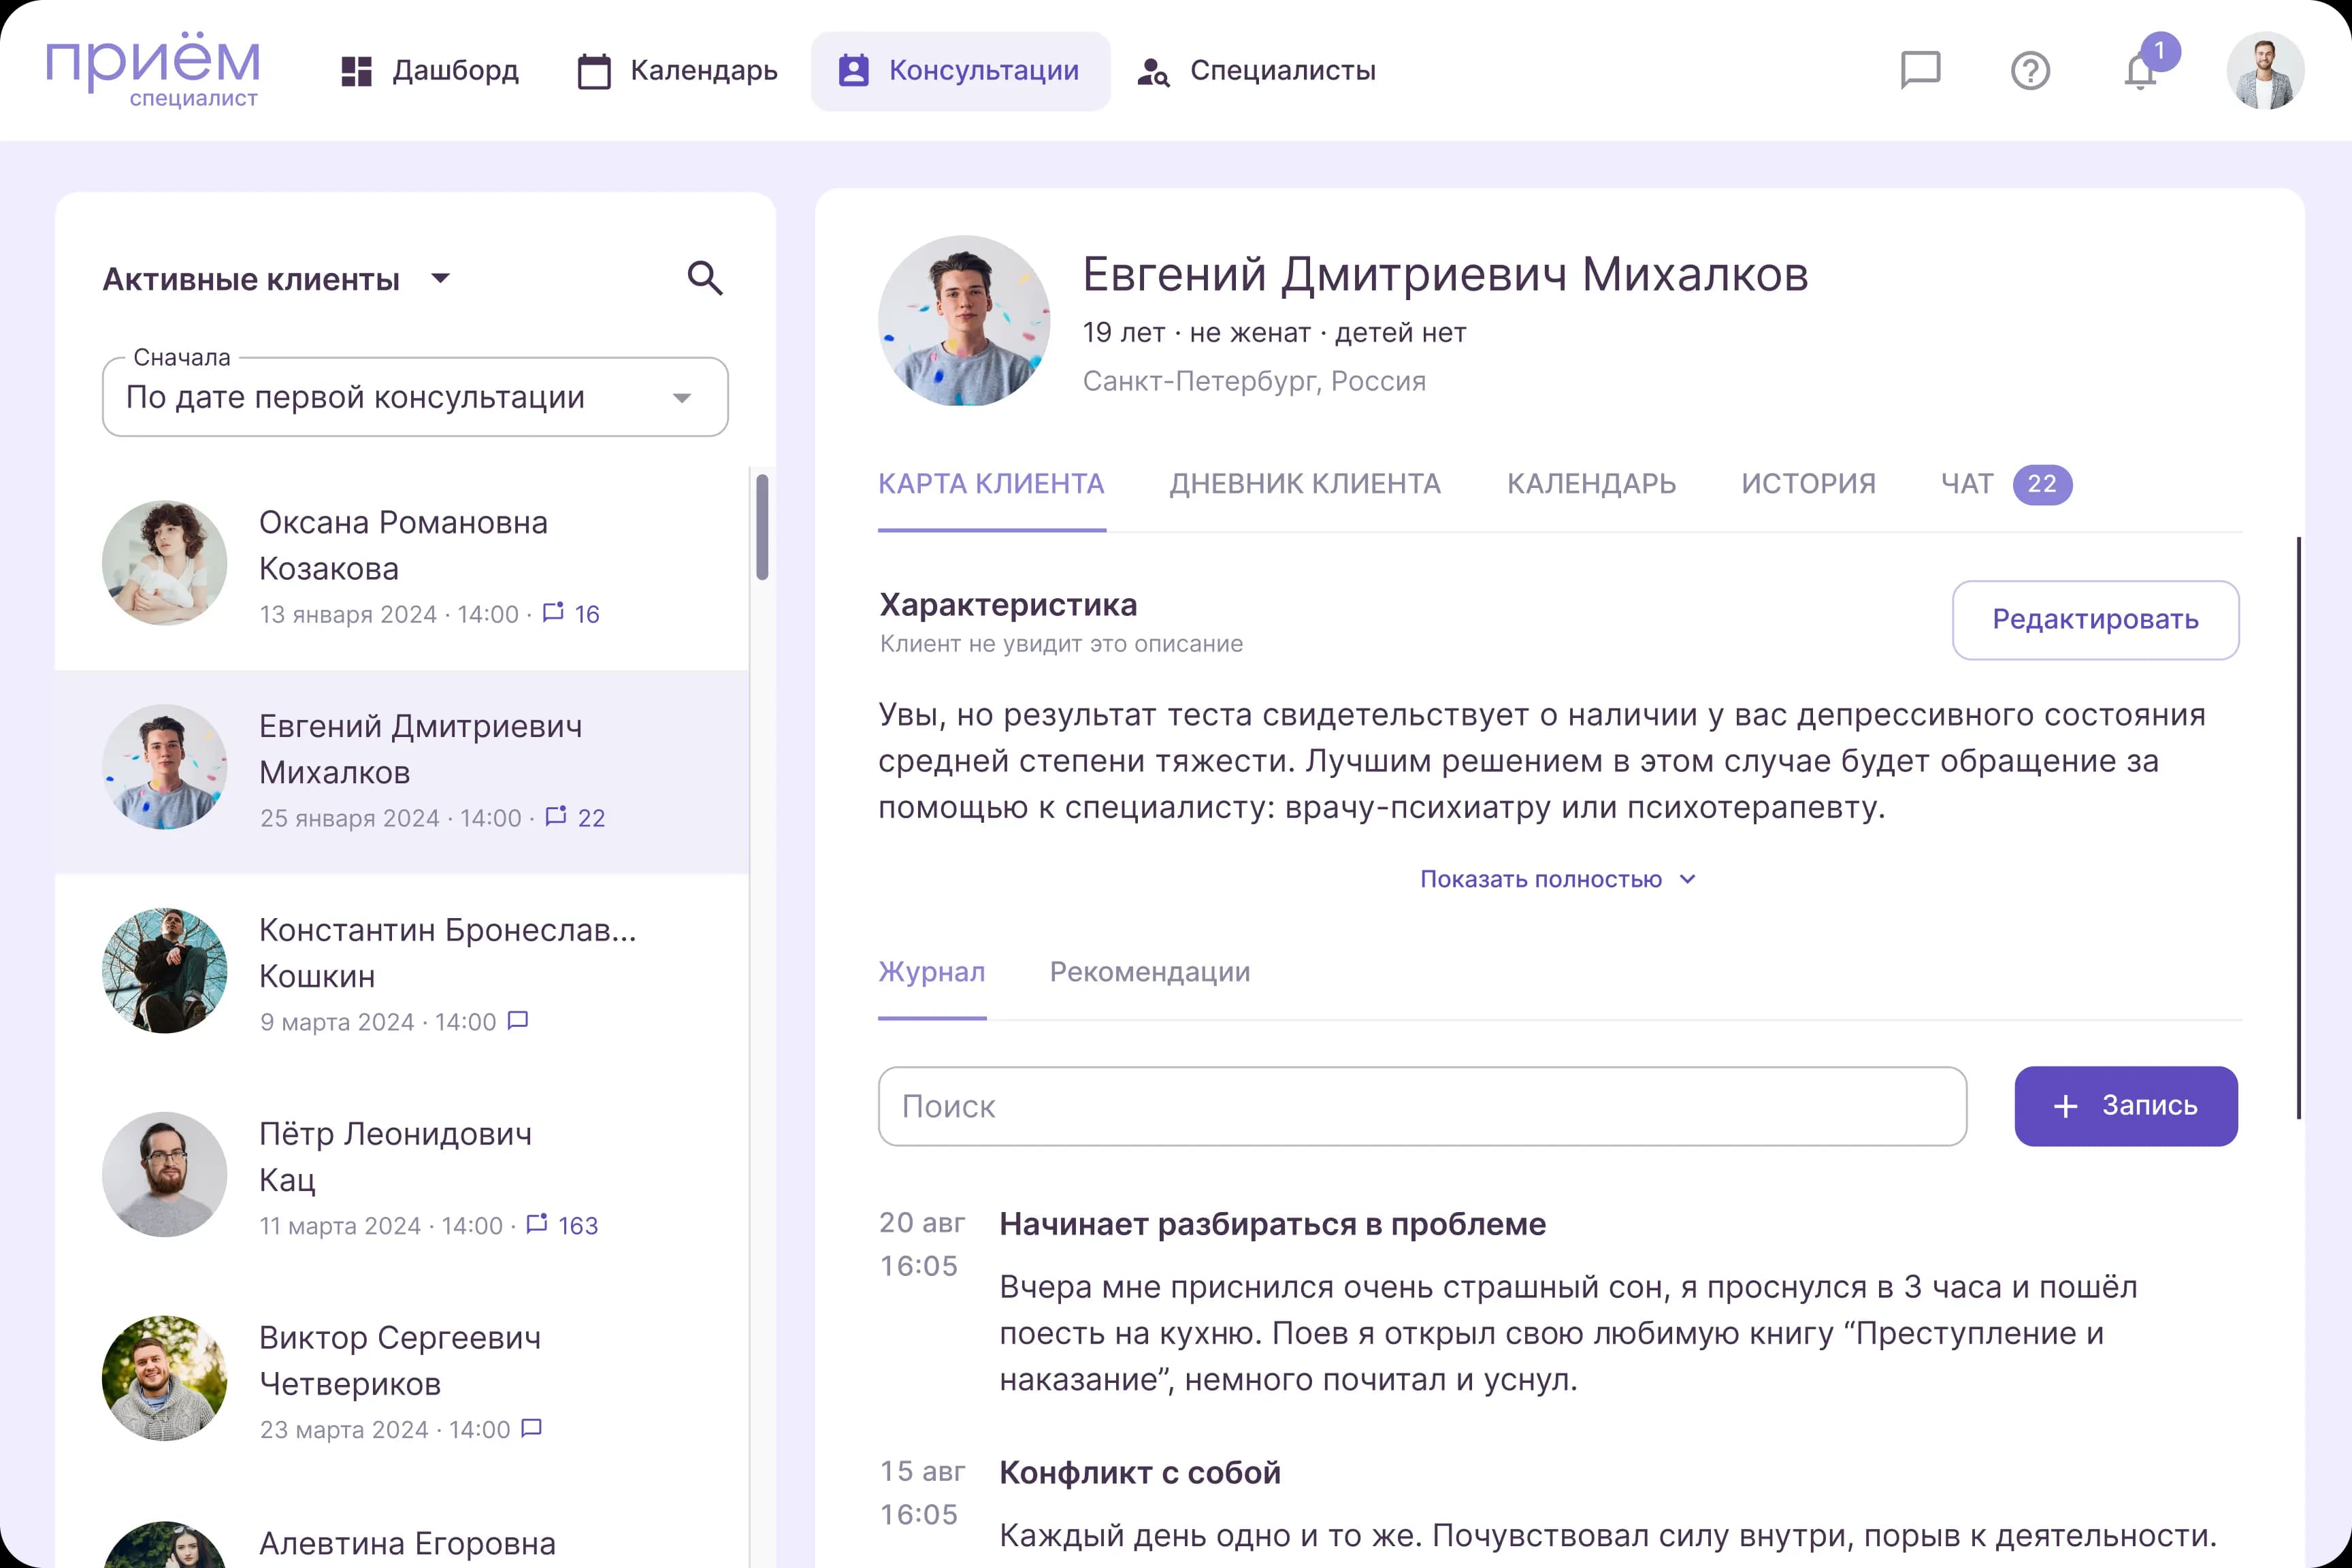The height and width of the screenshot is (1568, 2352).
Task: Open Консультации navigation item
Action: [960, 71]
